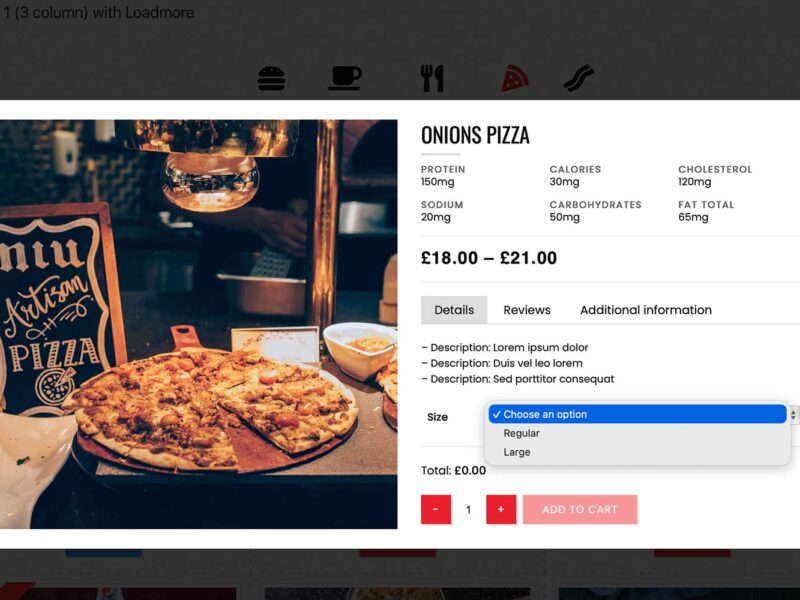
Task: Click the Onions Pizza title
Action: coord(475,135)
